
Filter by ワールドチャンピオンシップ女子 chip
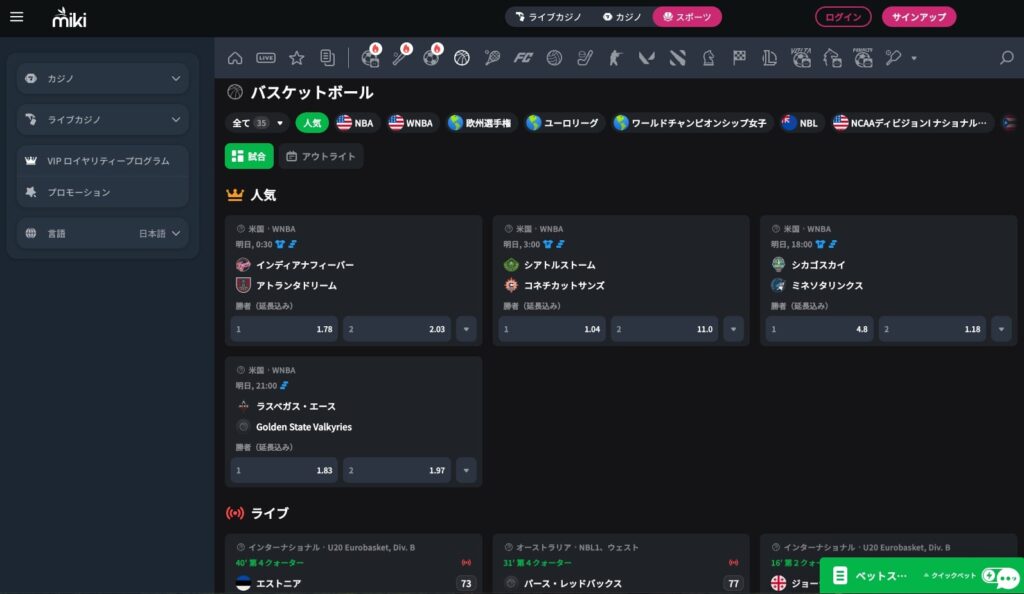click(x=690, y=123)
